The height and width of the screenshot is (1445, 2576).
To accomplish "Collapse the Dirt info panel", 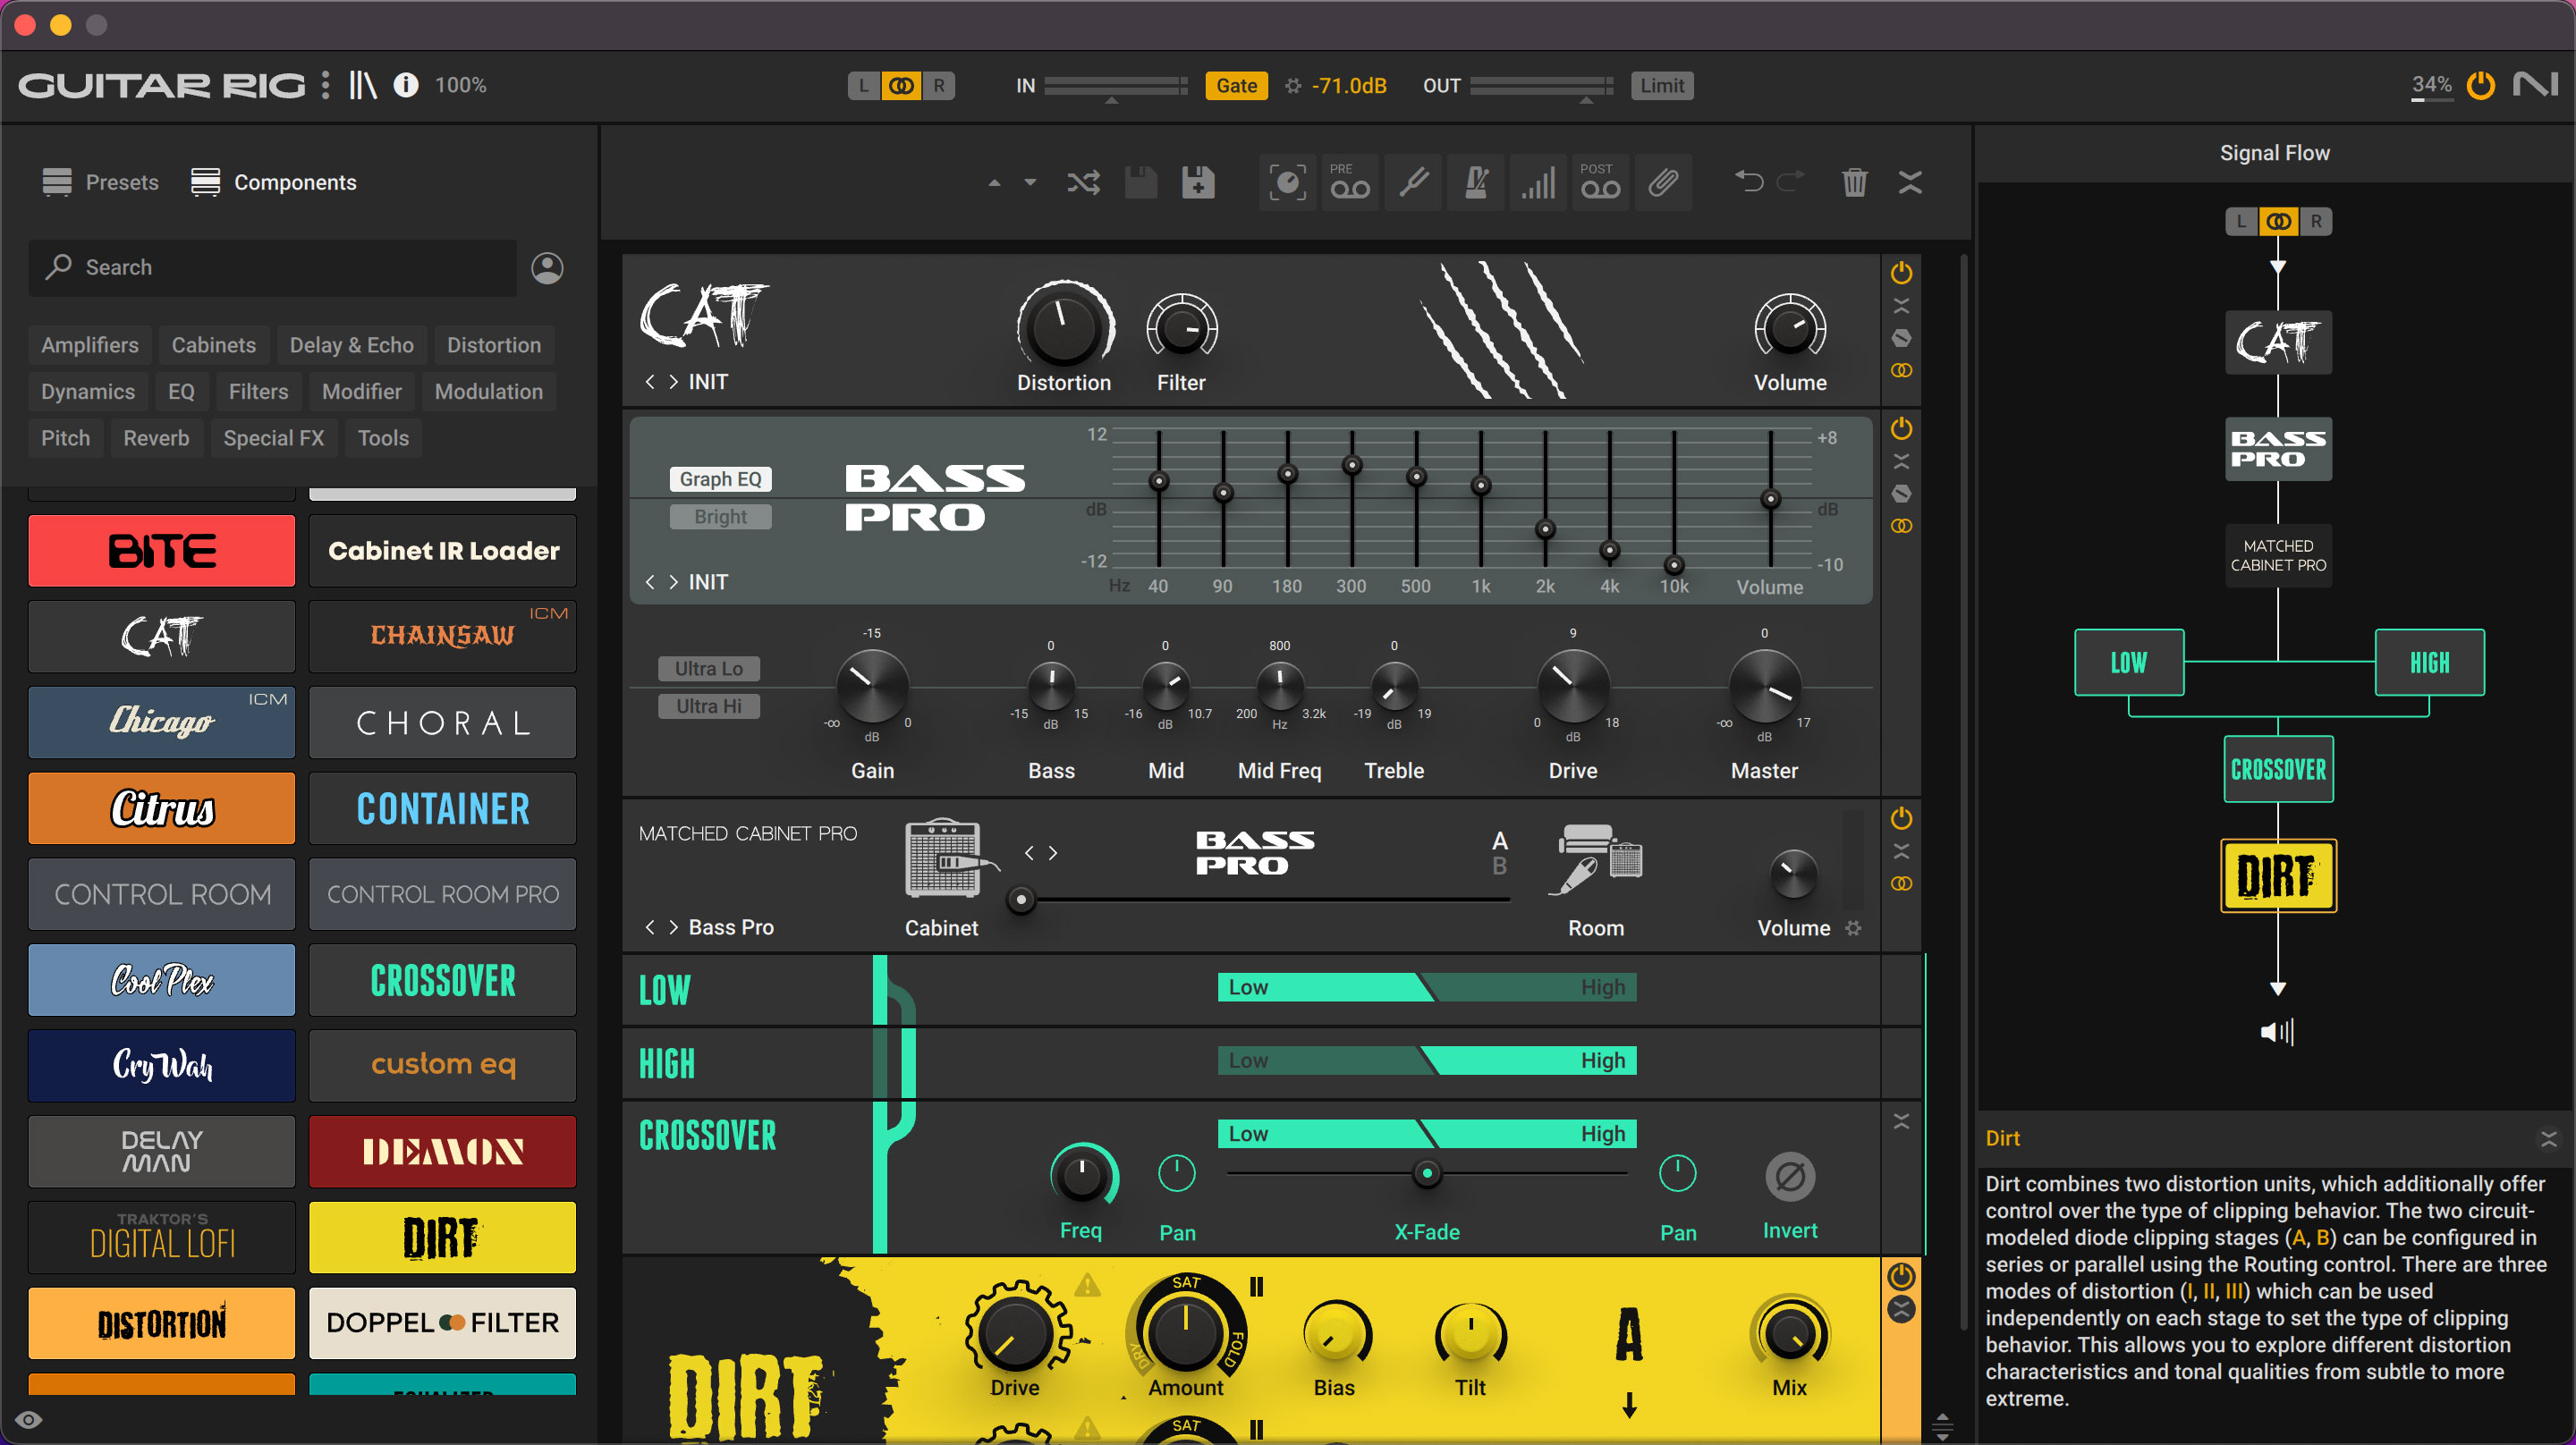I will [2548, 1138].
